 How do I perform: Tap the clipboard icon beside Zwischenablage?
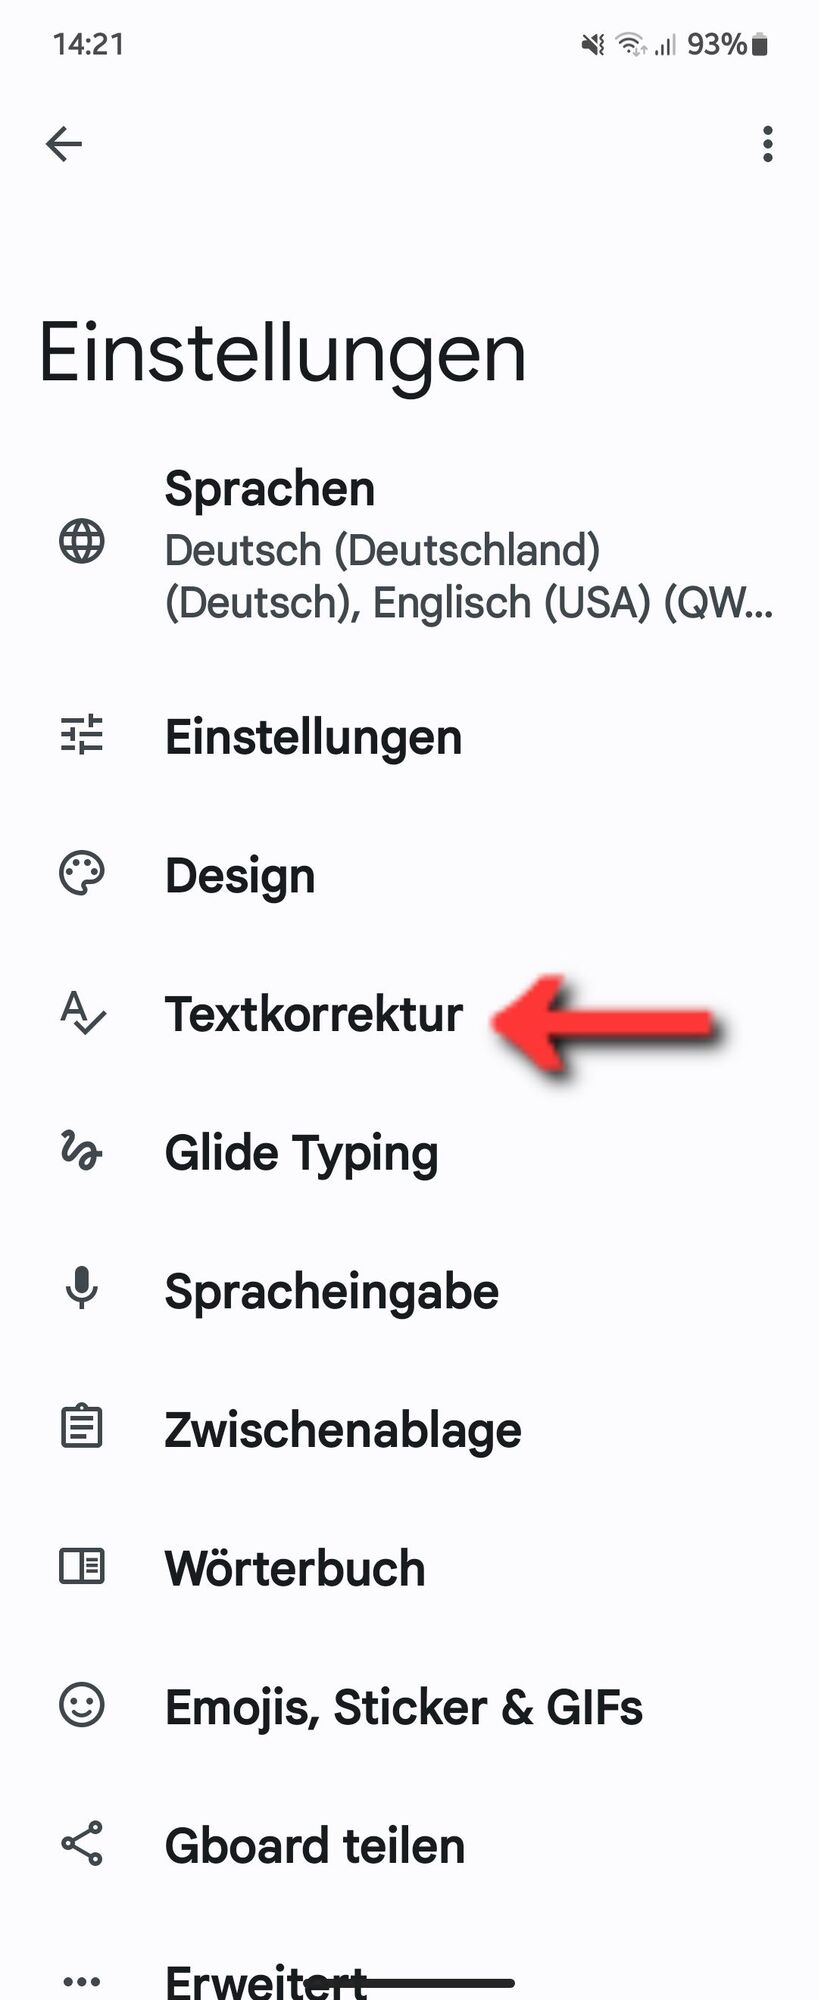(81, 1426)
